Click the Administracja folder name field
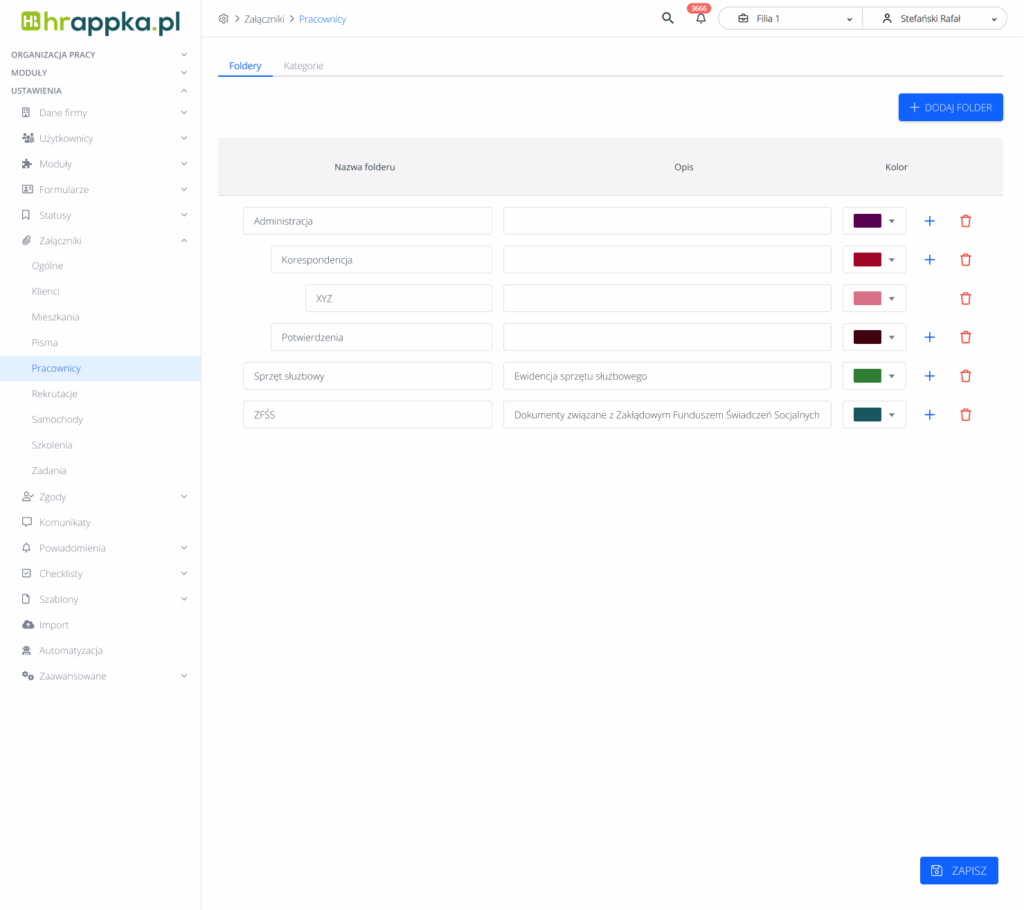The width and height of the screenshot is (1024, 910). click(x=367, y=221)
